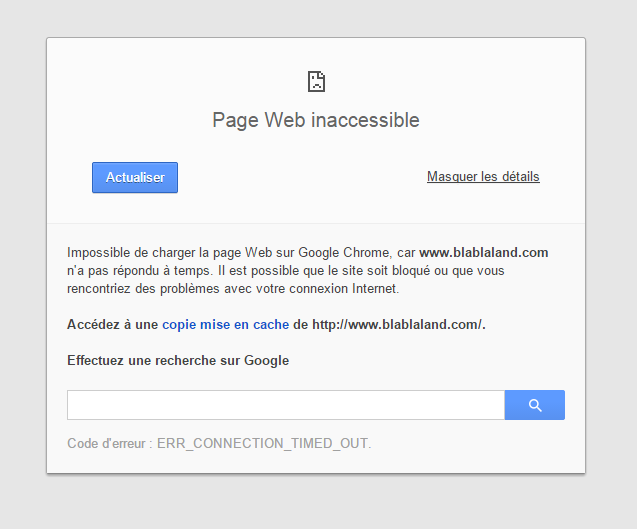637x529 pixels.
Task: Click the sad page error icon
Action: point(316,82)
